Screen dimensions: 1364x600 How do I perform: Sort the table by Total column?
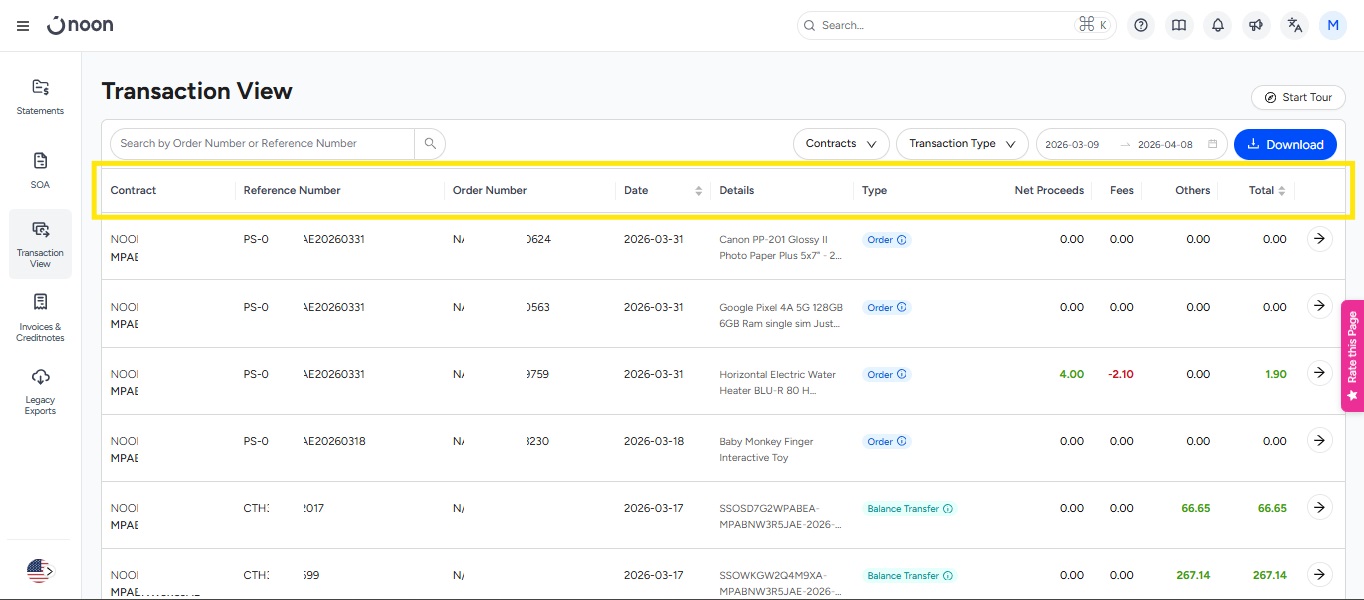point(1281,191)
